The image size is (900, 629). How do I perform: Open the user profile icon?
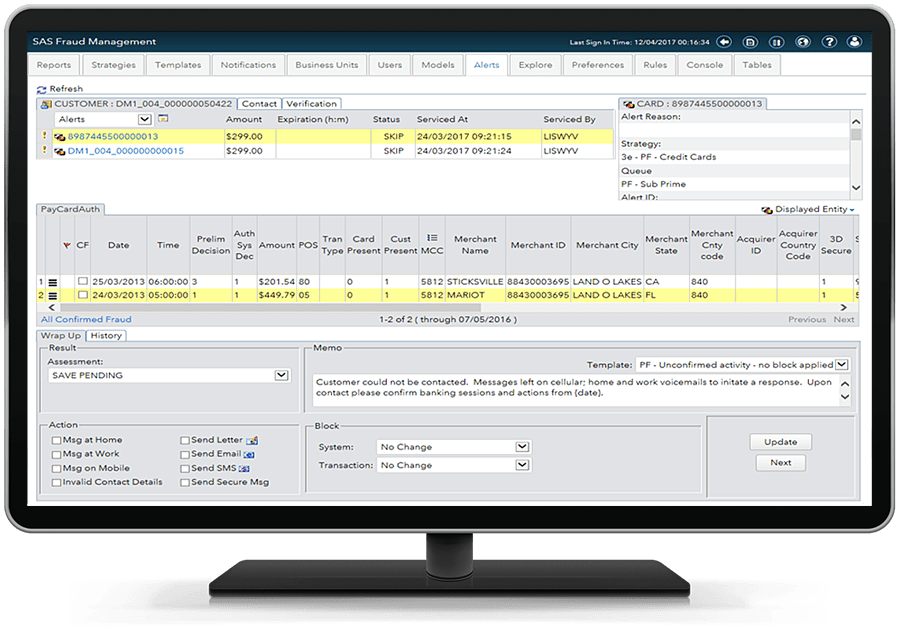(x=854, y=42)
